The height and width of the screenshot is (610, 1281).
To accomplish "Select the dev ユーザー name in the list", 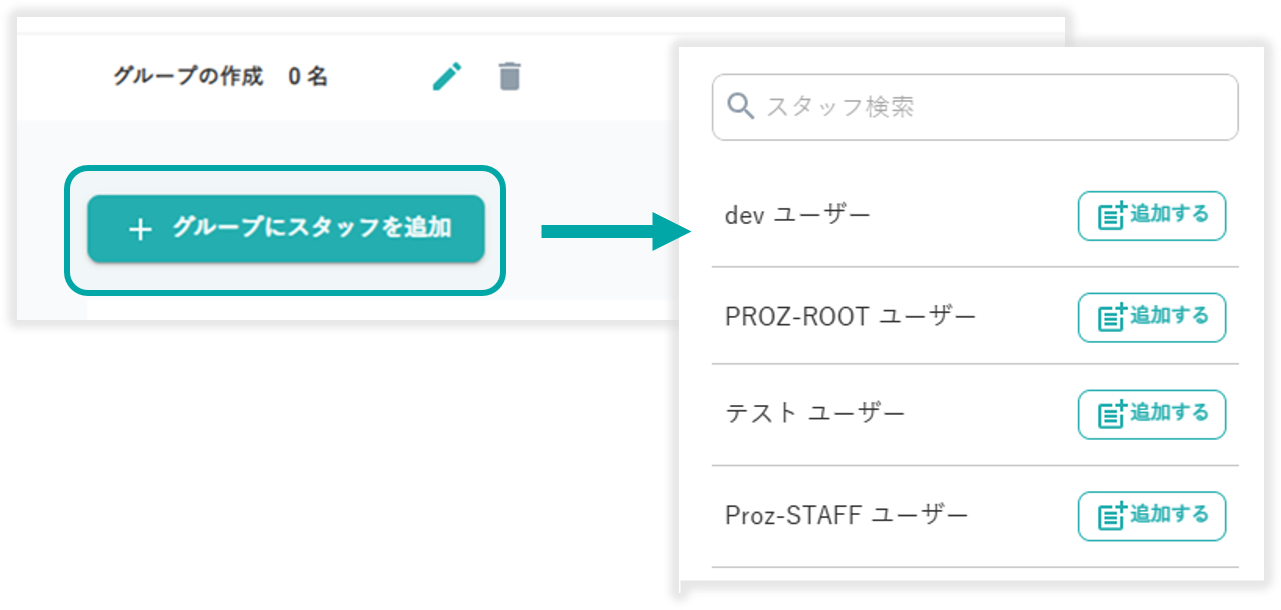I will click(797, 215).
